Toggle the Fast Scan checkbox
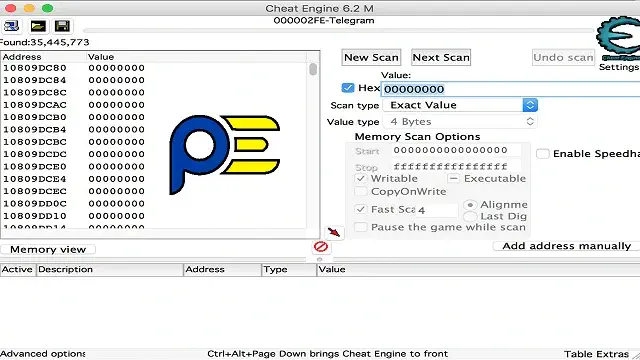The height and width of the screenshot is (360, 640). click(x=360, y=209)
